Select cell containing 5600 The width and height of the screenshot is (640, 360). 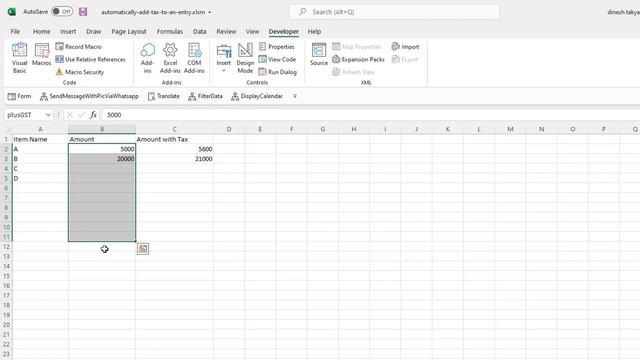tap(174, 149)
